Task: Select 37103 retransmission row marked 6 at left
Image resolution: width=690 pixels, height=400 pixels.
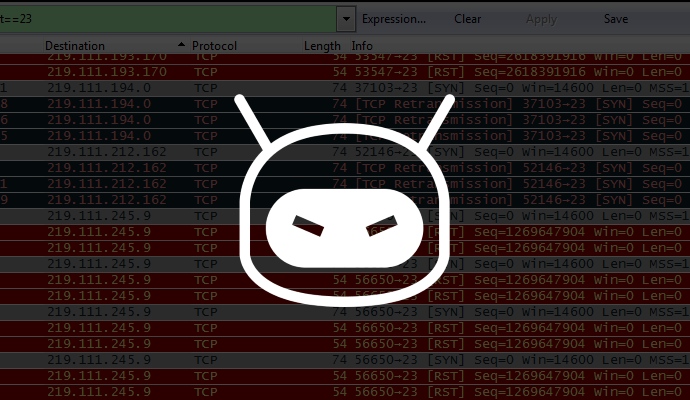Action: click(x=345, y=120)
